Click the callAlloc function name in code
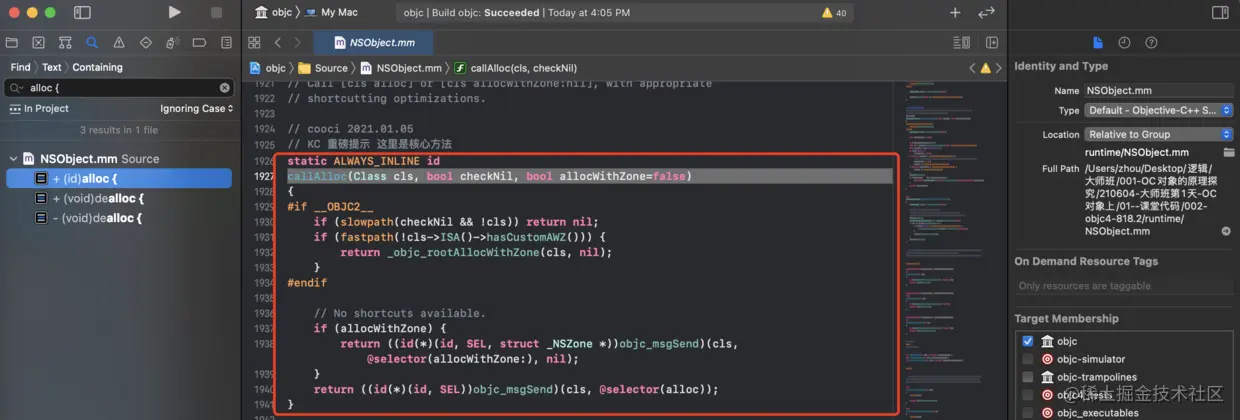This screenshot has height=420, width=1240. point(317,176)
